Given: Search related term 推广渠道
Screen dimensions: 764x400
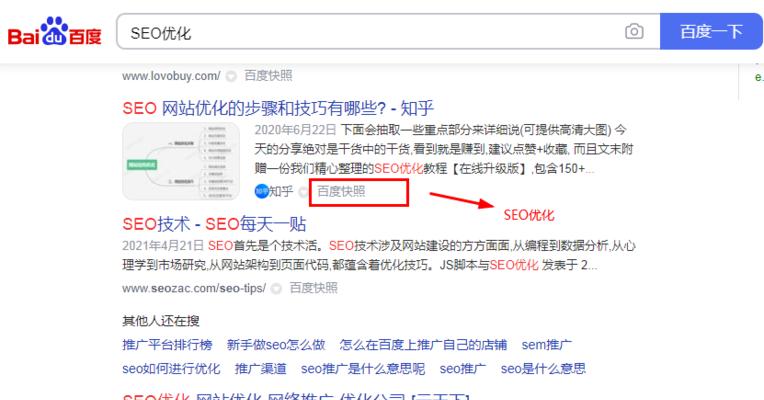Looking at the screenshot, I should (261, 369).
